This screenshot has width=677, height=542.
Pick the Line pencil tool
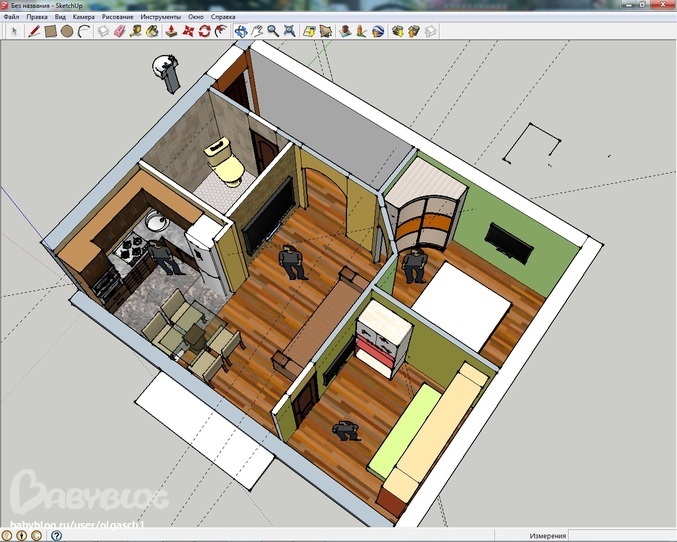point(34,31)
